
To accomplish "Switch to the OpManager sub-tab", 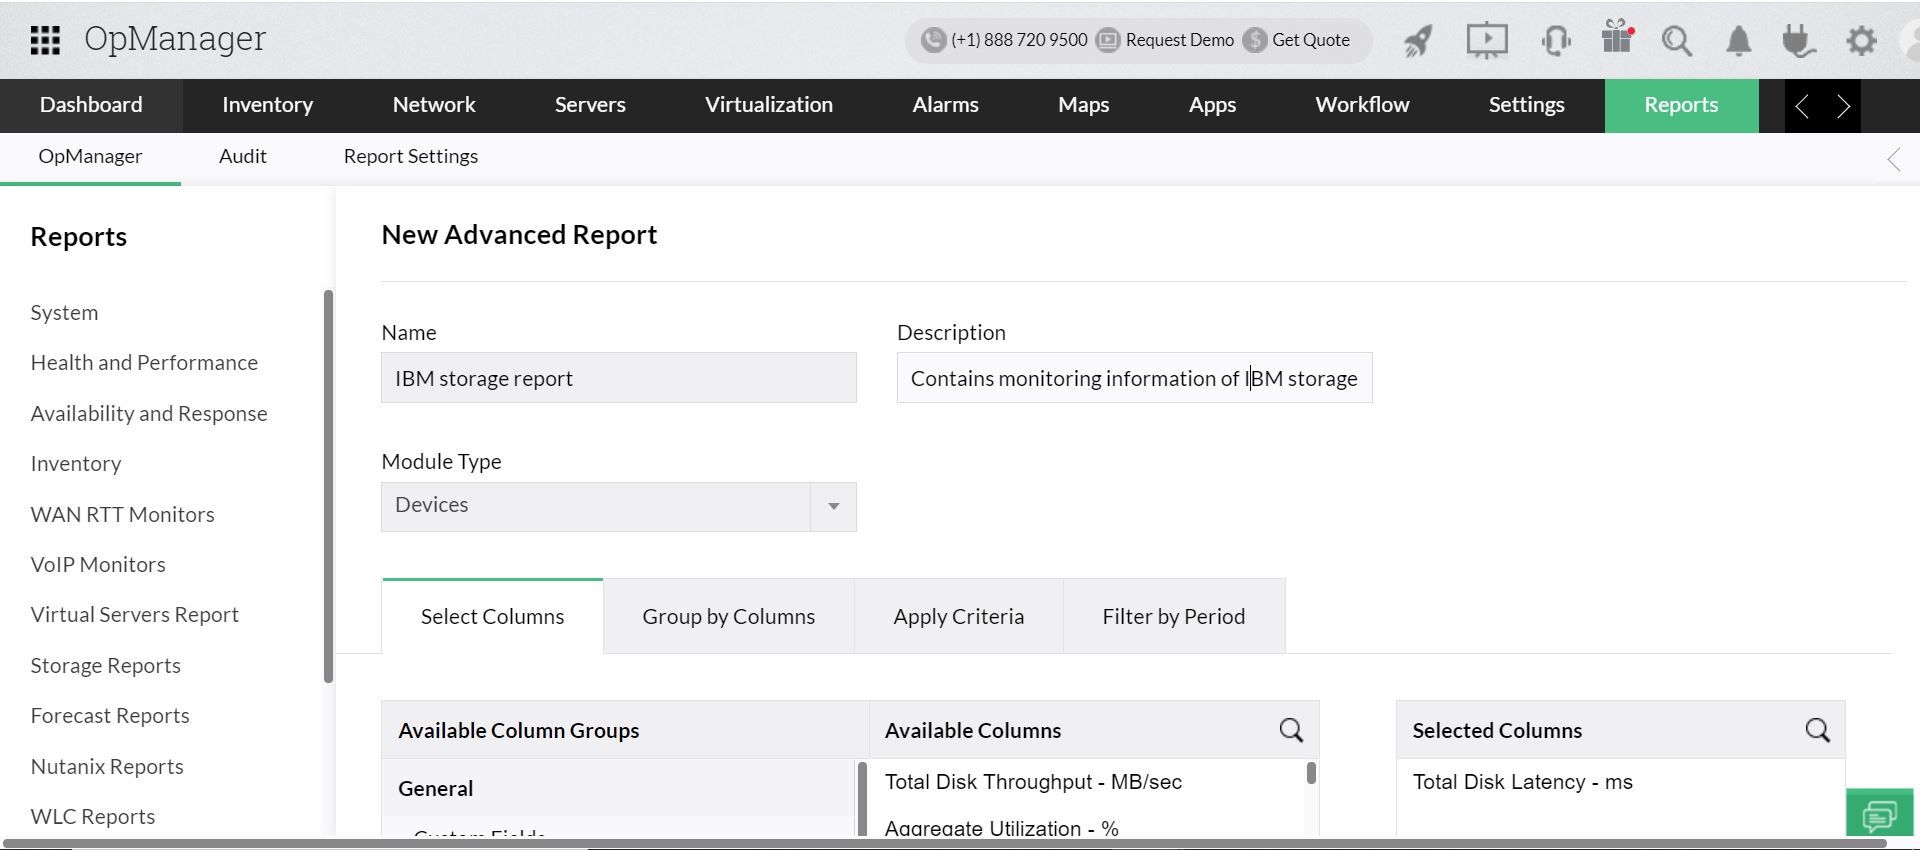I will coord(90,157).
